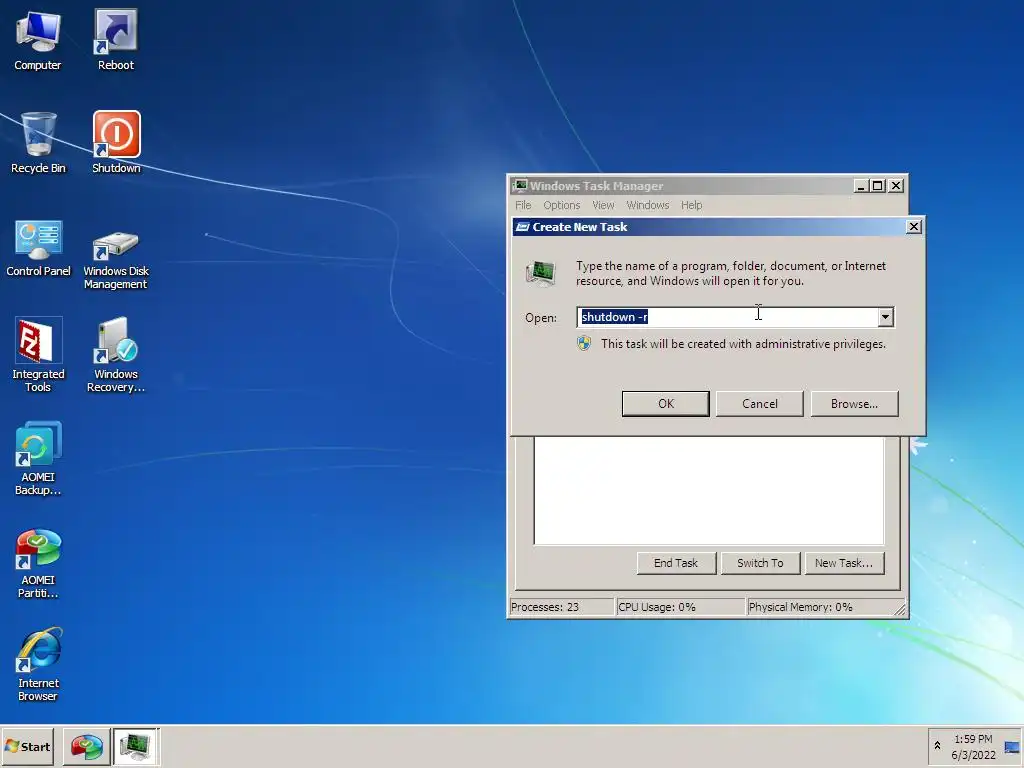Click End Task in Task Manager
Screen dimensions: 1024x768
pos(676,563)
